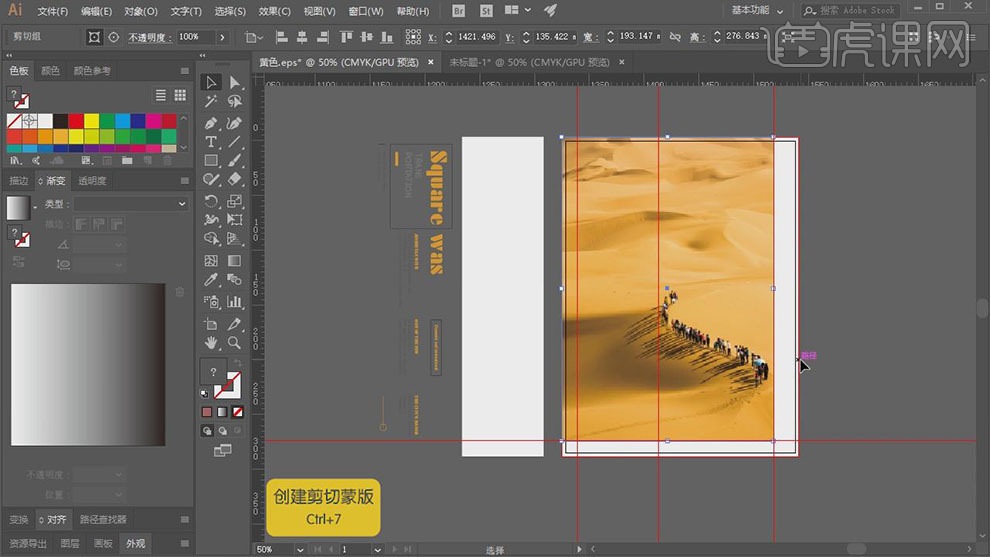
Task: Switch swatches panel to thumbnail view
Action: tap(180, 95)
